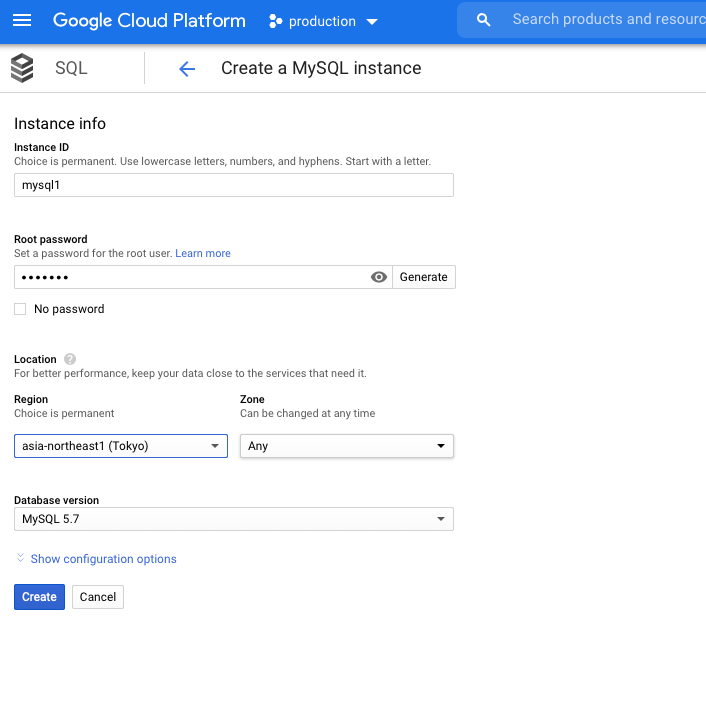
Task: Open the hamburger navigation menu
Action: tap(22, 20)
